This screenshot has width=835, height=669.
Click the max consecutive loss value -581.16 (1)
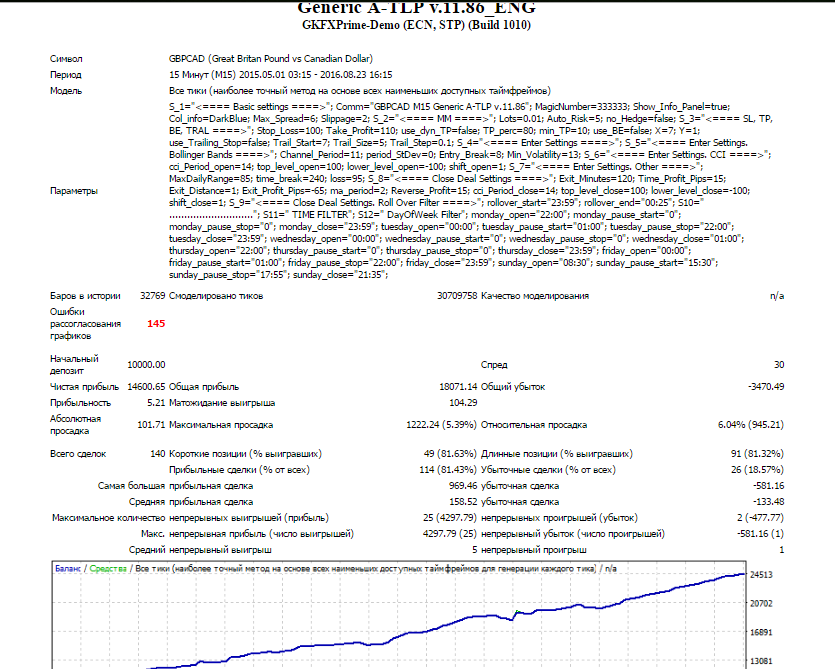click(760, 534)
